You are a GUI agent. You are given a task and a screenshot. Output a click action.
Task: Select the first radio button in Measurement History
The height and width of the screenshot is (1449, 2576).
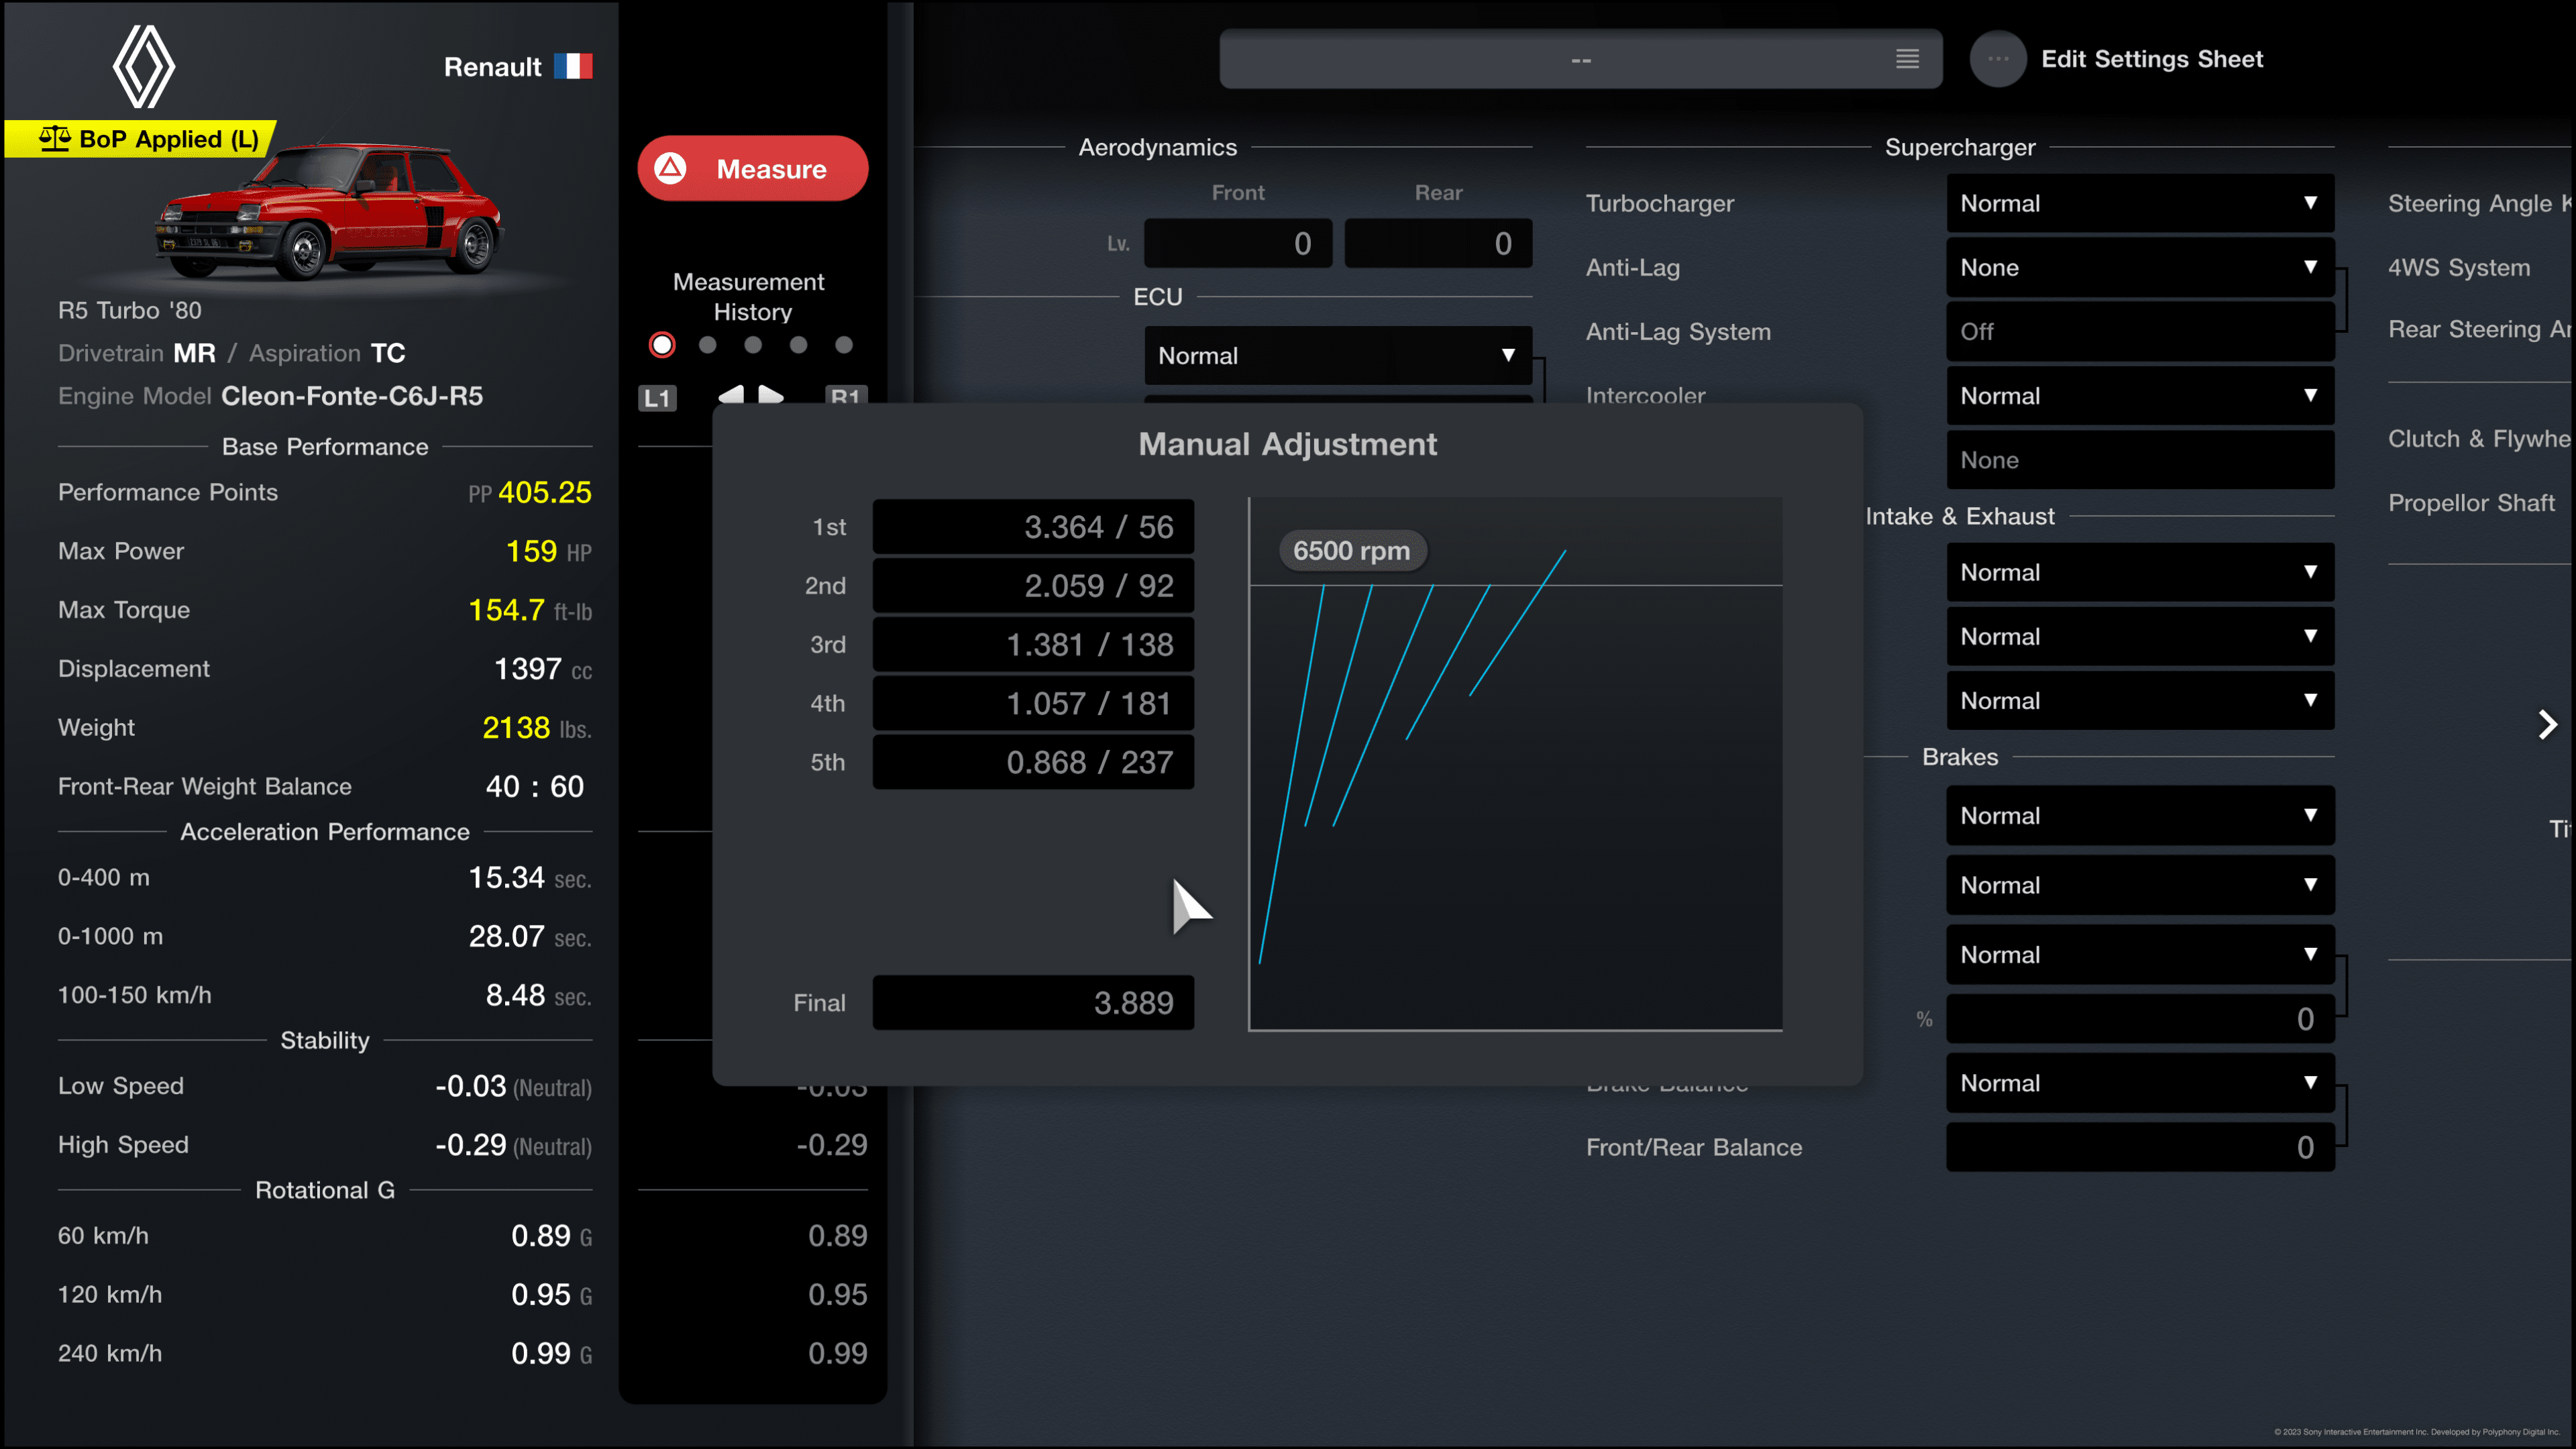[x=660, y=345]
